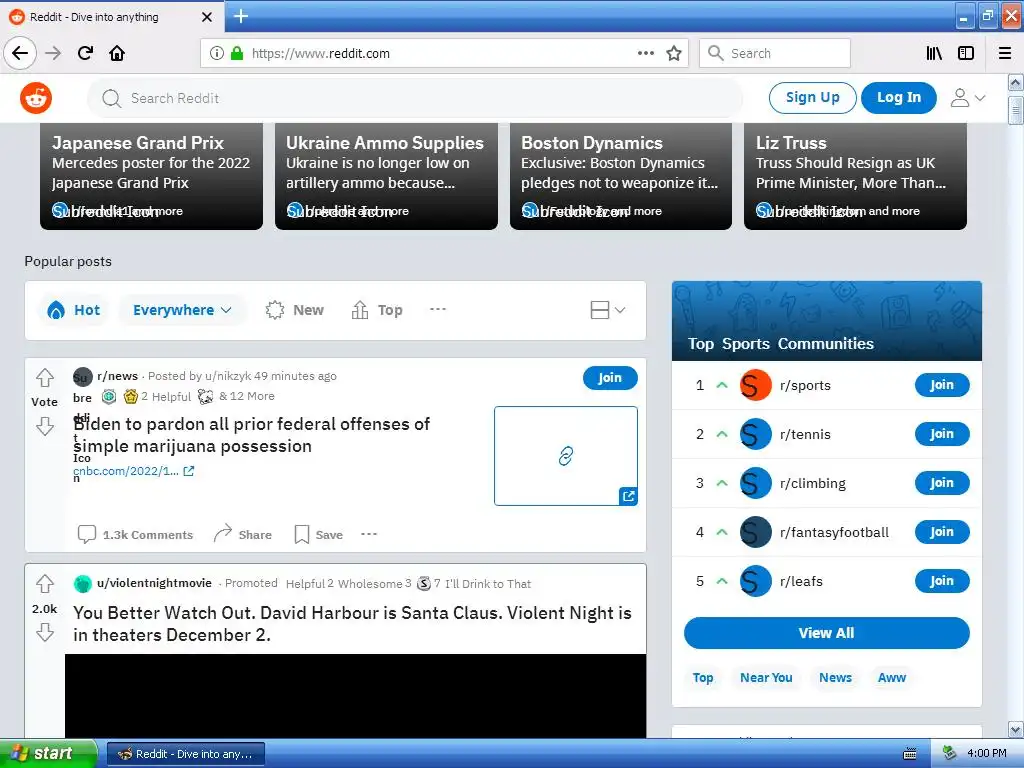Join r/climbing from the sidebar
This screenshot has height=768, width=1024.
(942, 483)
